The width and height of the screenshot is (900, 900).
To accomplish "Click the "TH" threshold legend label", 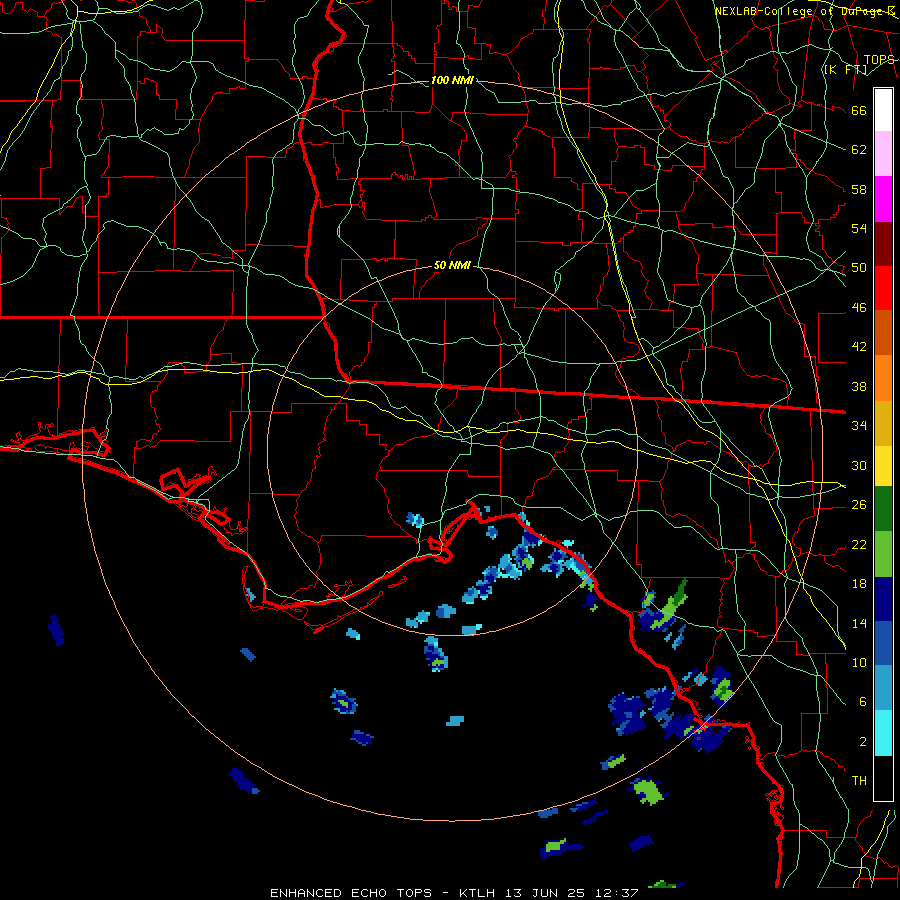I will 859,780.
